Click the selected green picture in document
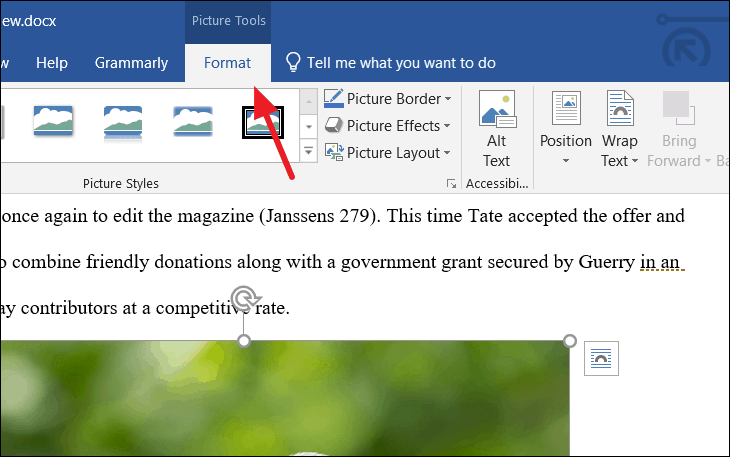The height and width of the screenshot is (457, 730). (284, 398)
